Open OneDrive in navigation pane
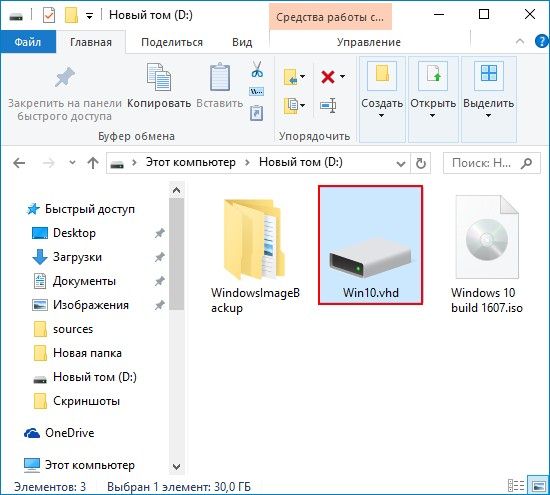This screenshot has width=550, height=495. tap(69, 433)
